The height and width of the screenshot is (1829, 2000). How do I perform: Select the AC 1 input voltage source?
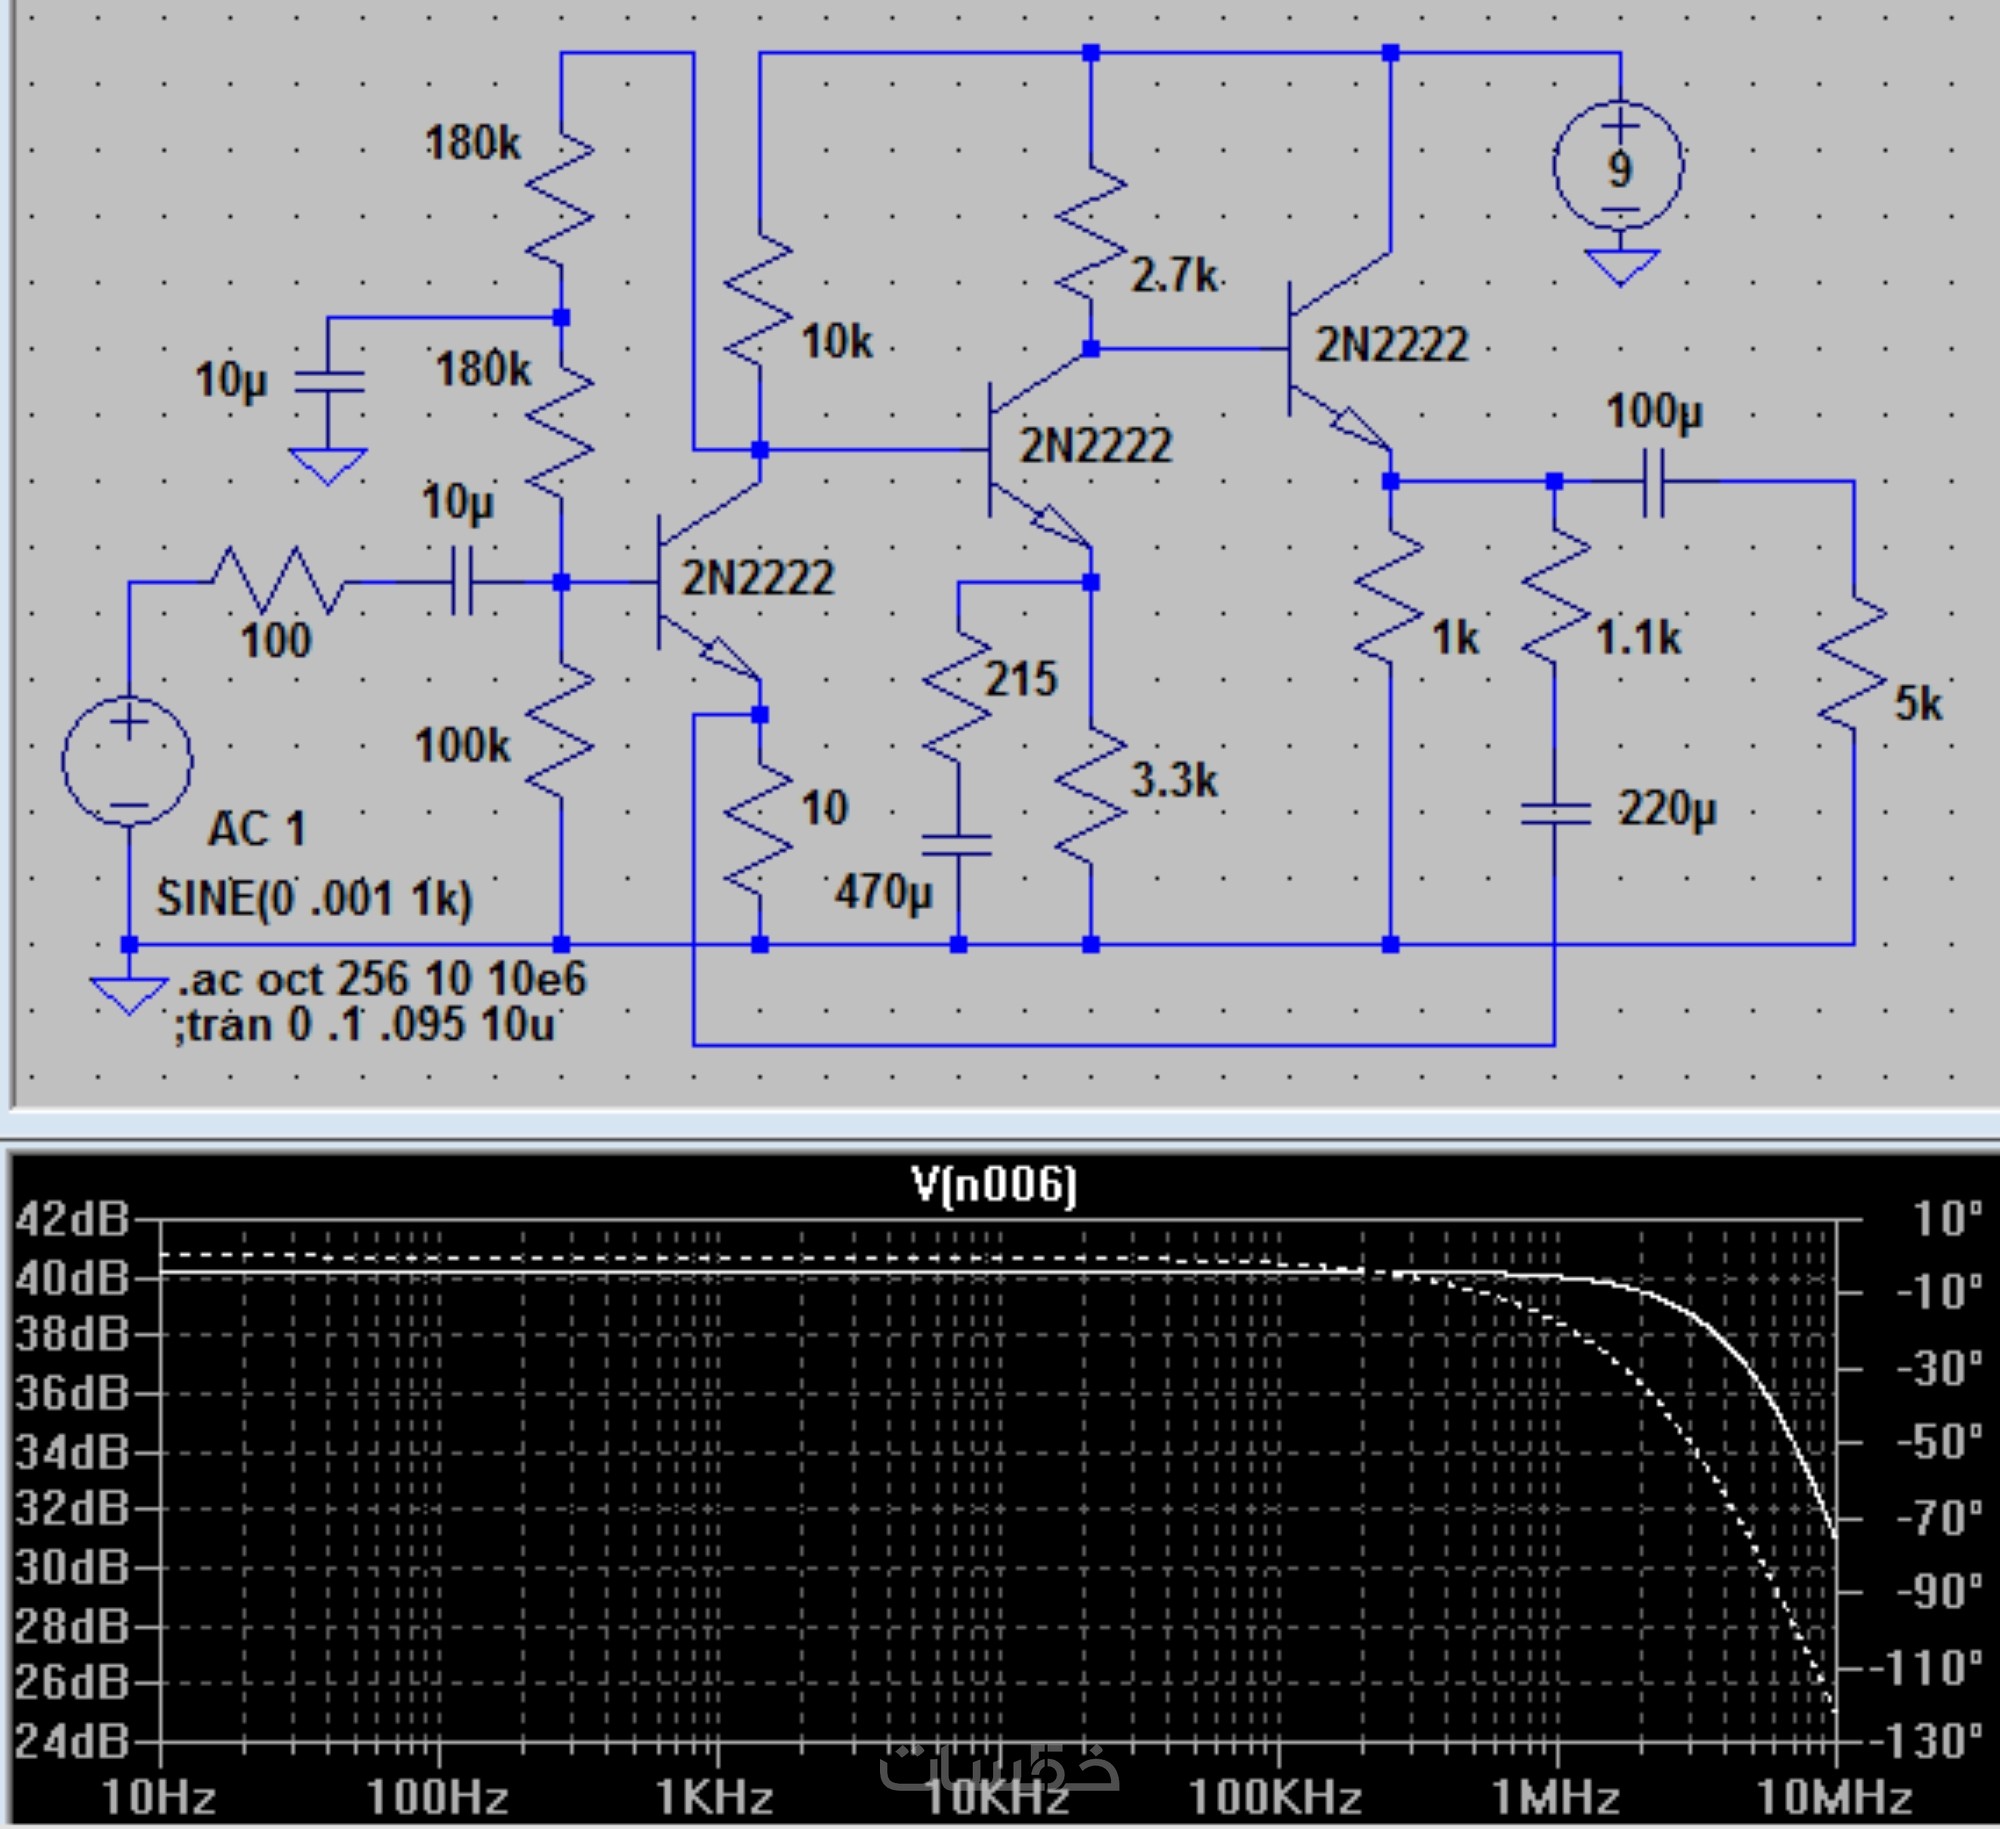coord(128,761)
